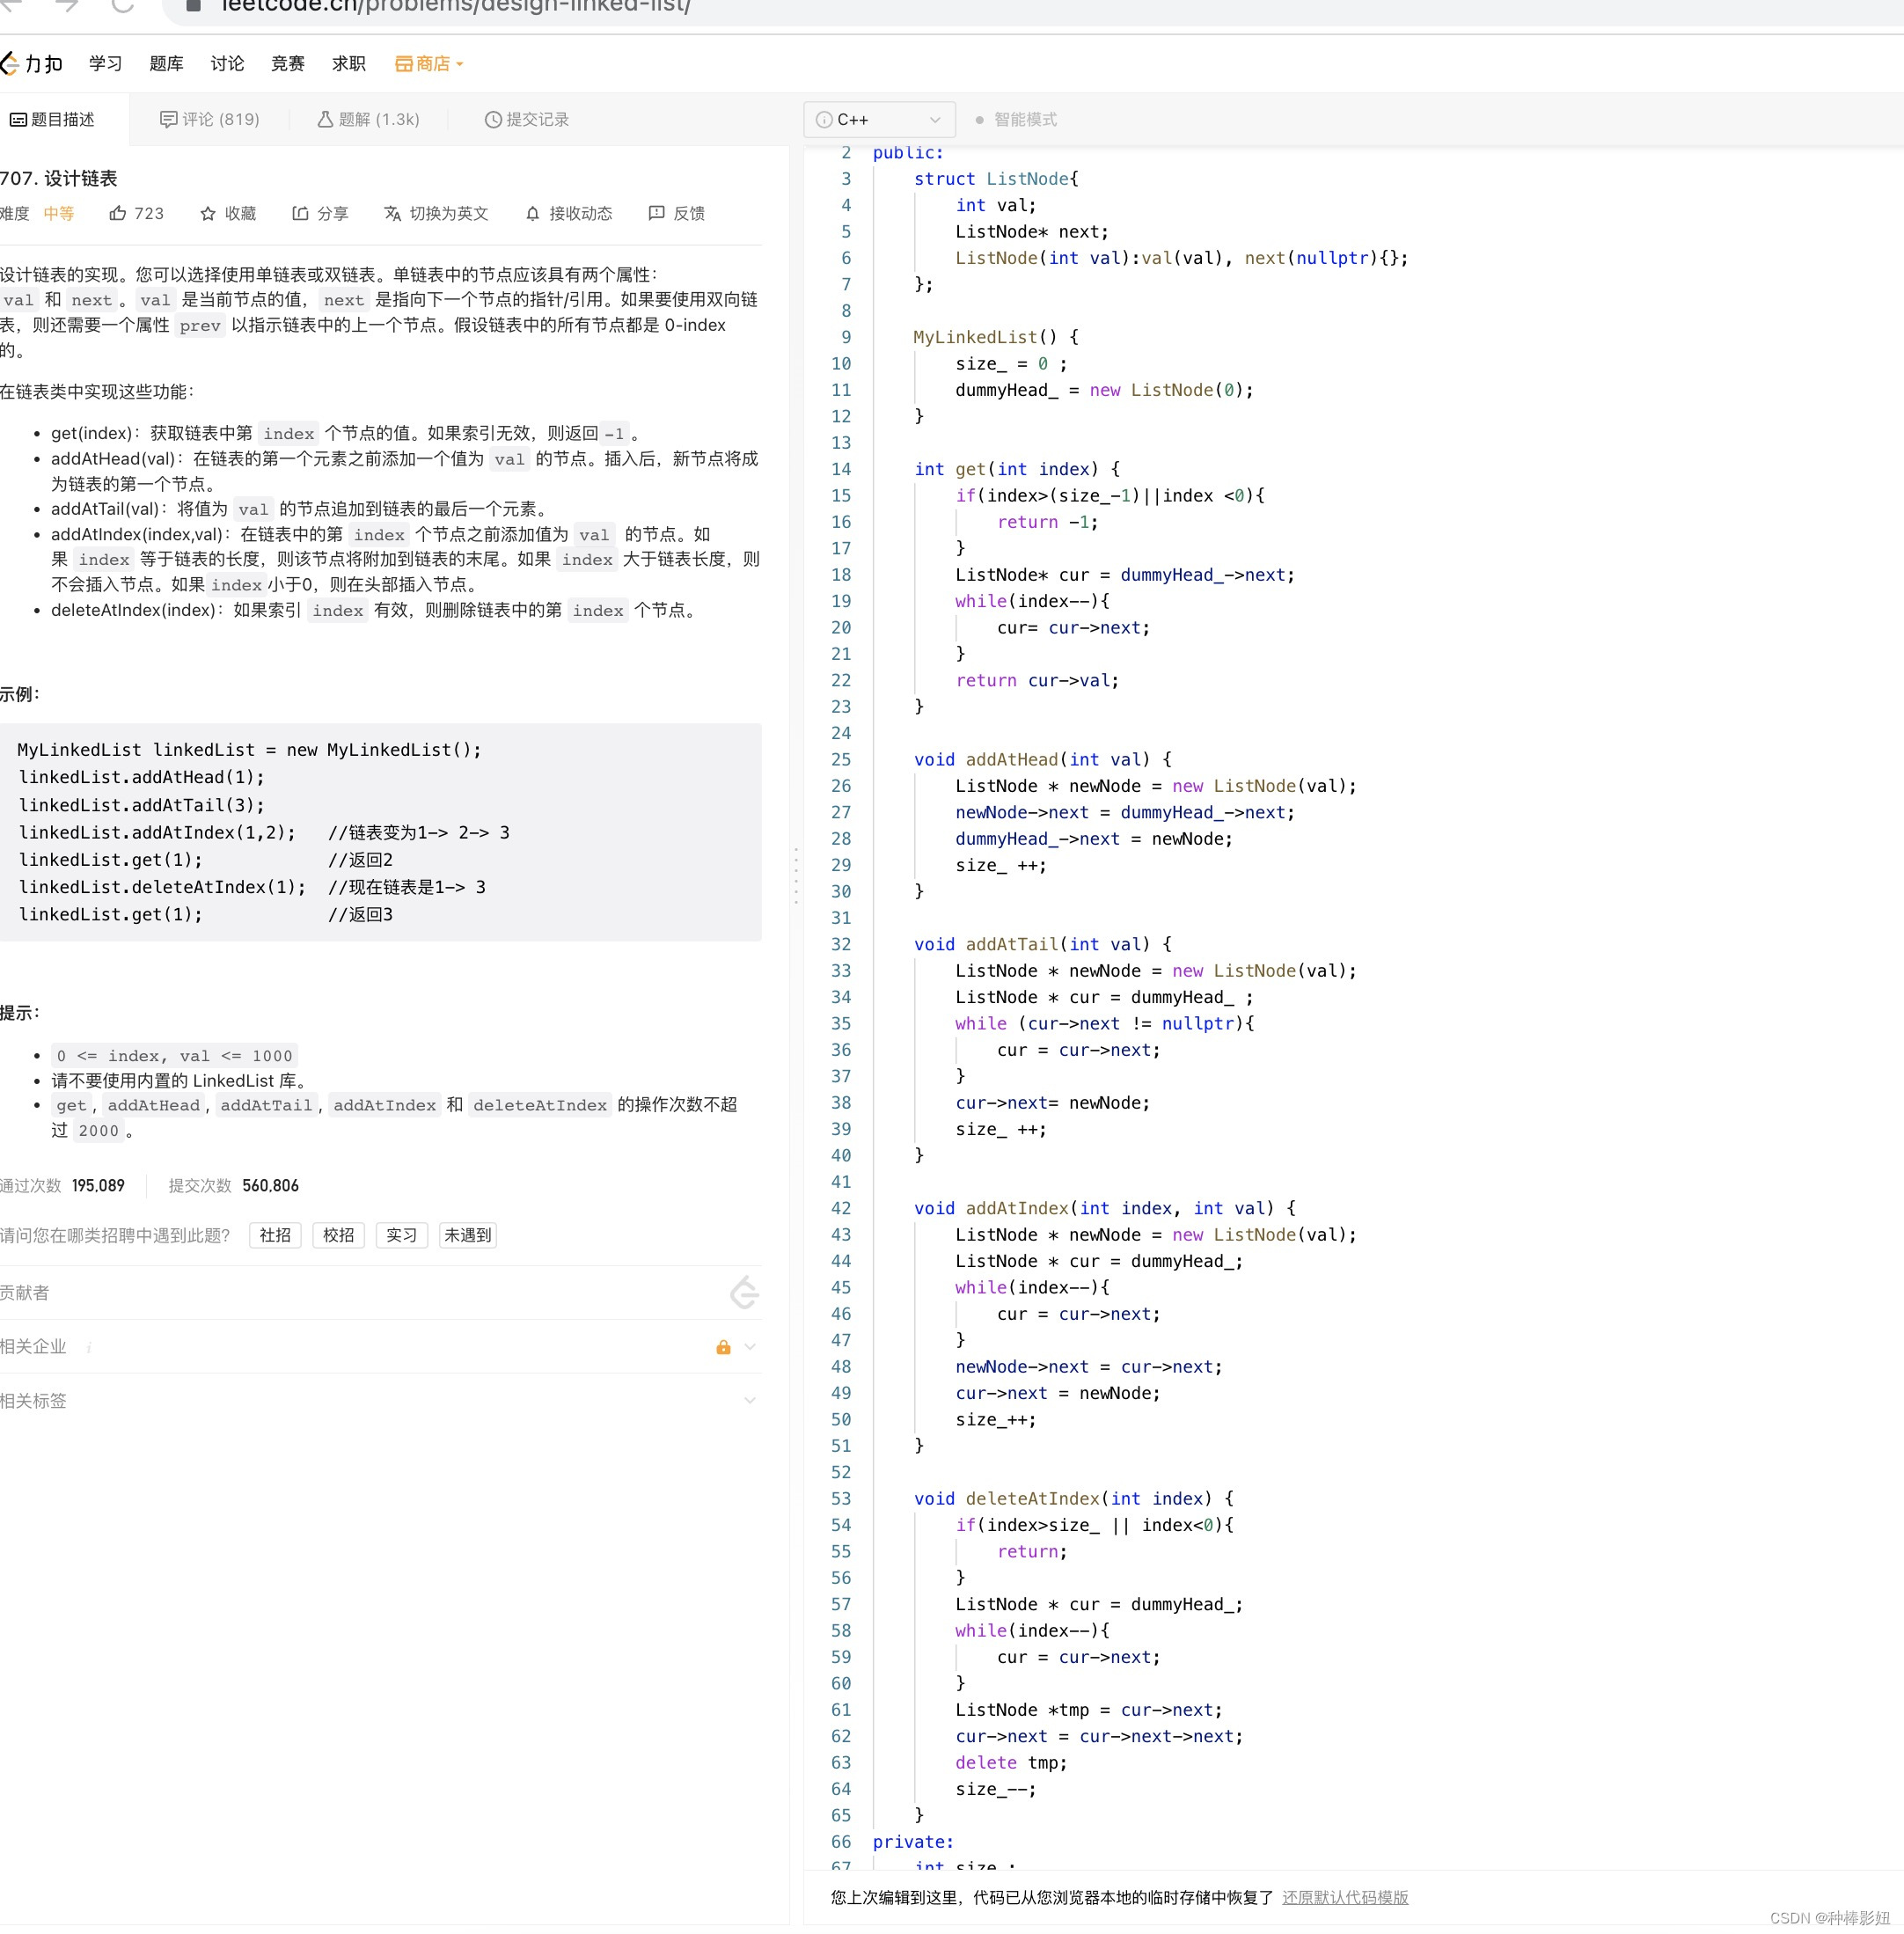The width and height of the screenshot is (1904, 1934).
Task: Click the thumbs-up like icon (723)
Action: pyautogui.click(x=118, y=213)
